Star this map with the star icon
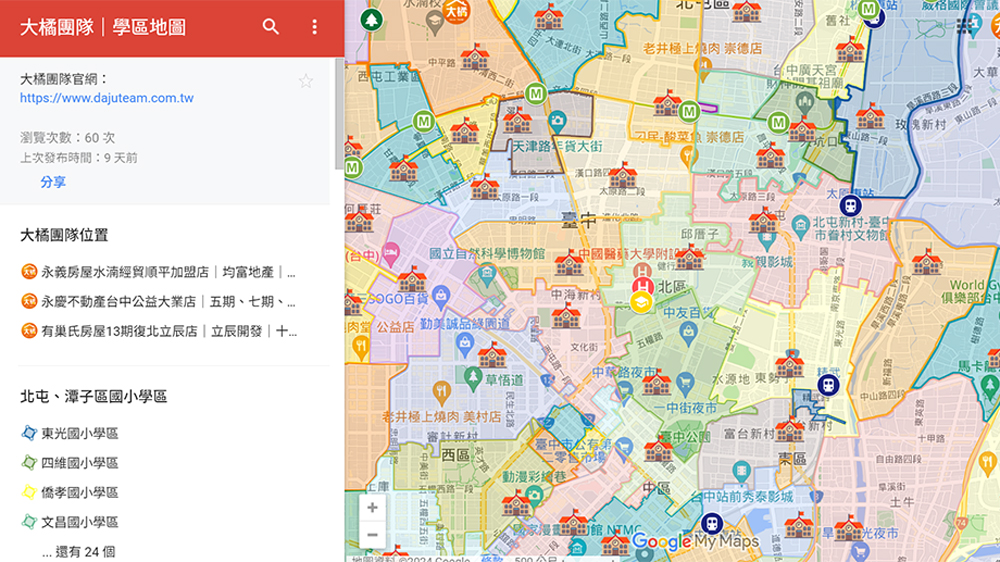The image size is (1000, 562). 306,81
